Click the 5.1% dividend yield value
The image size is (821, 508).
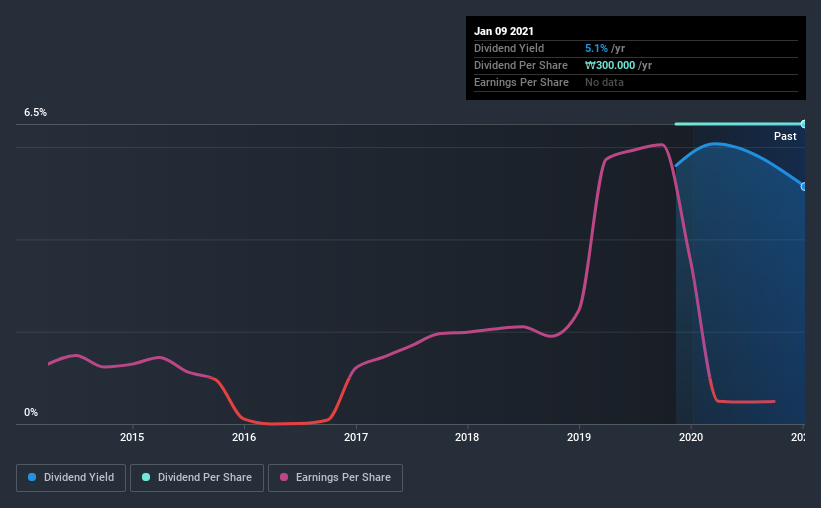click(x=596, y=48)
